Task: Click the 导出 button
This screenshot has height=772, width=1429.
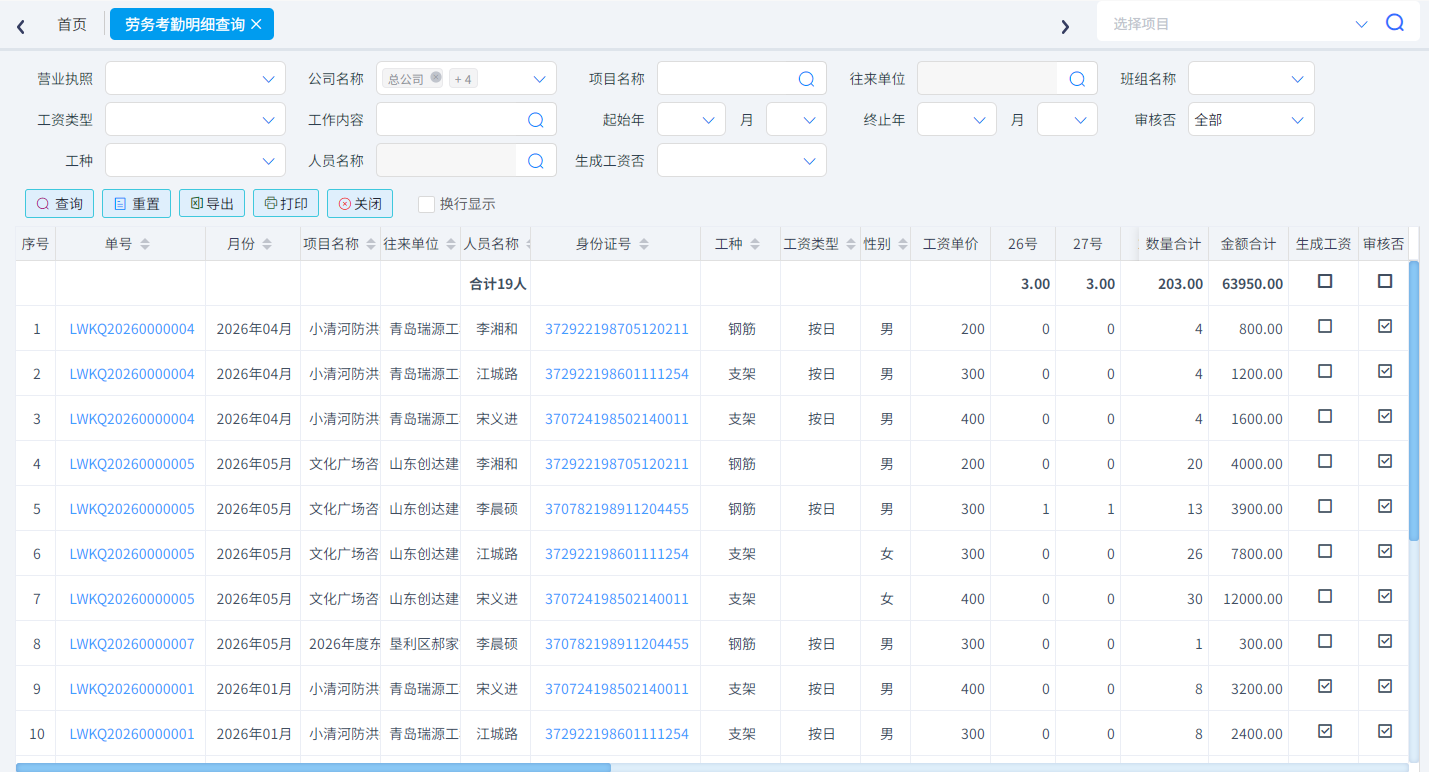Action: (x=212, y=204)
